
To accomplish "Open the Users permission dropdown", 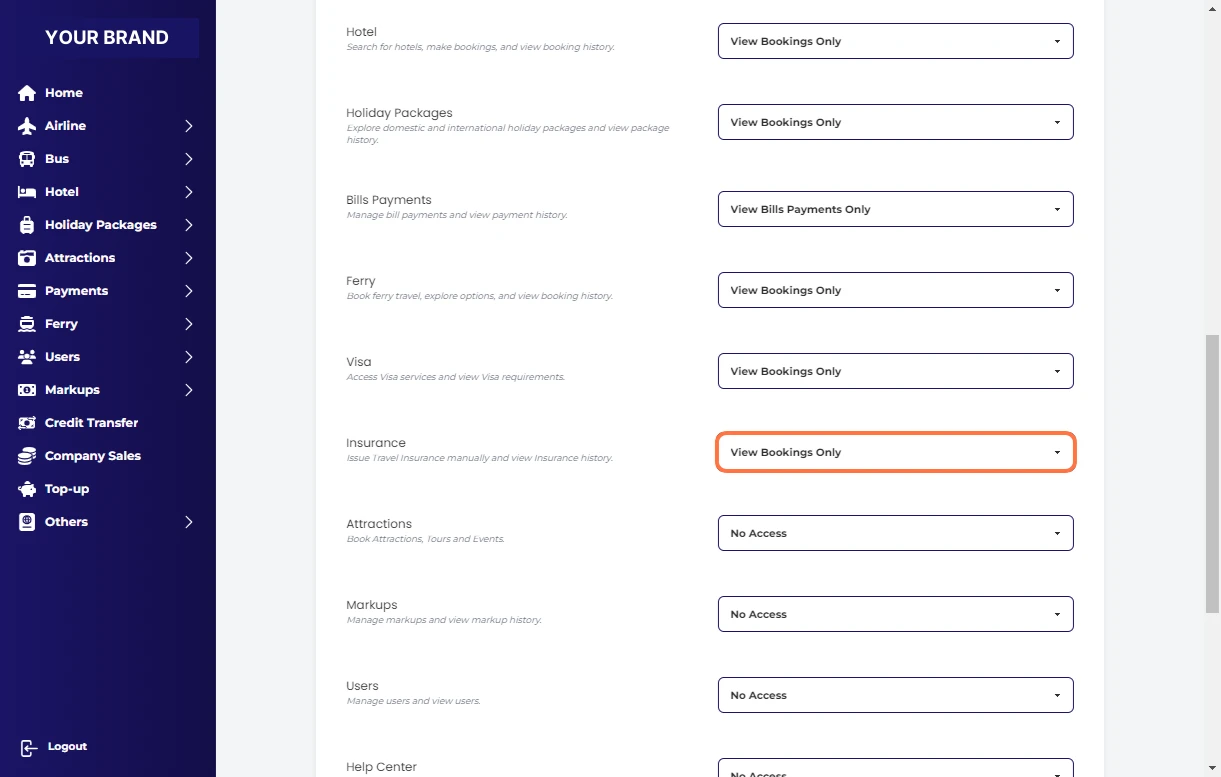I will (895, 695).
